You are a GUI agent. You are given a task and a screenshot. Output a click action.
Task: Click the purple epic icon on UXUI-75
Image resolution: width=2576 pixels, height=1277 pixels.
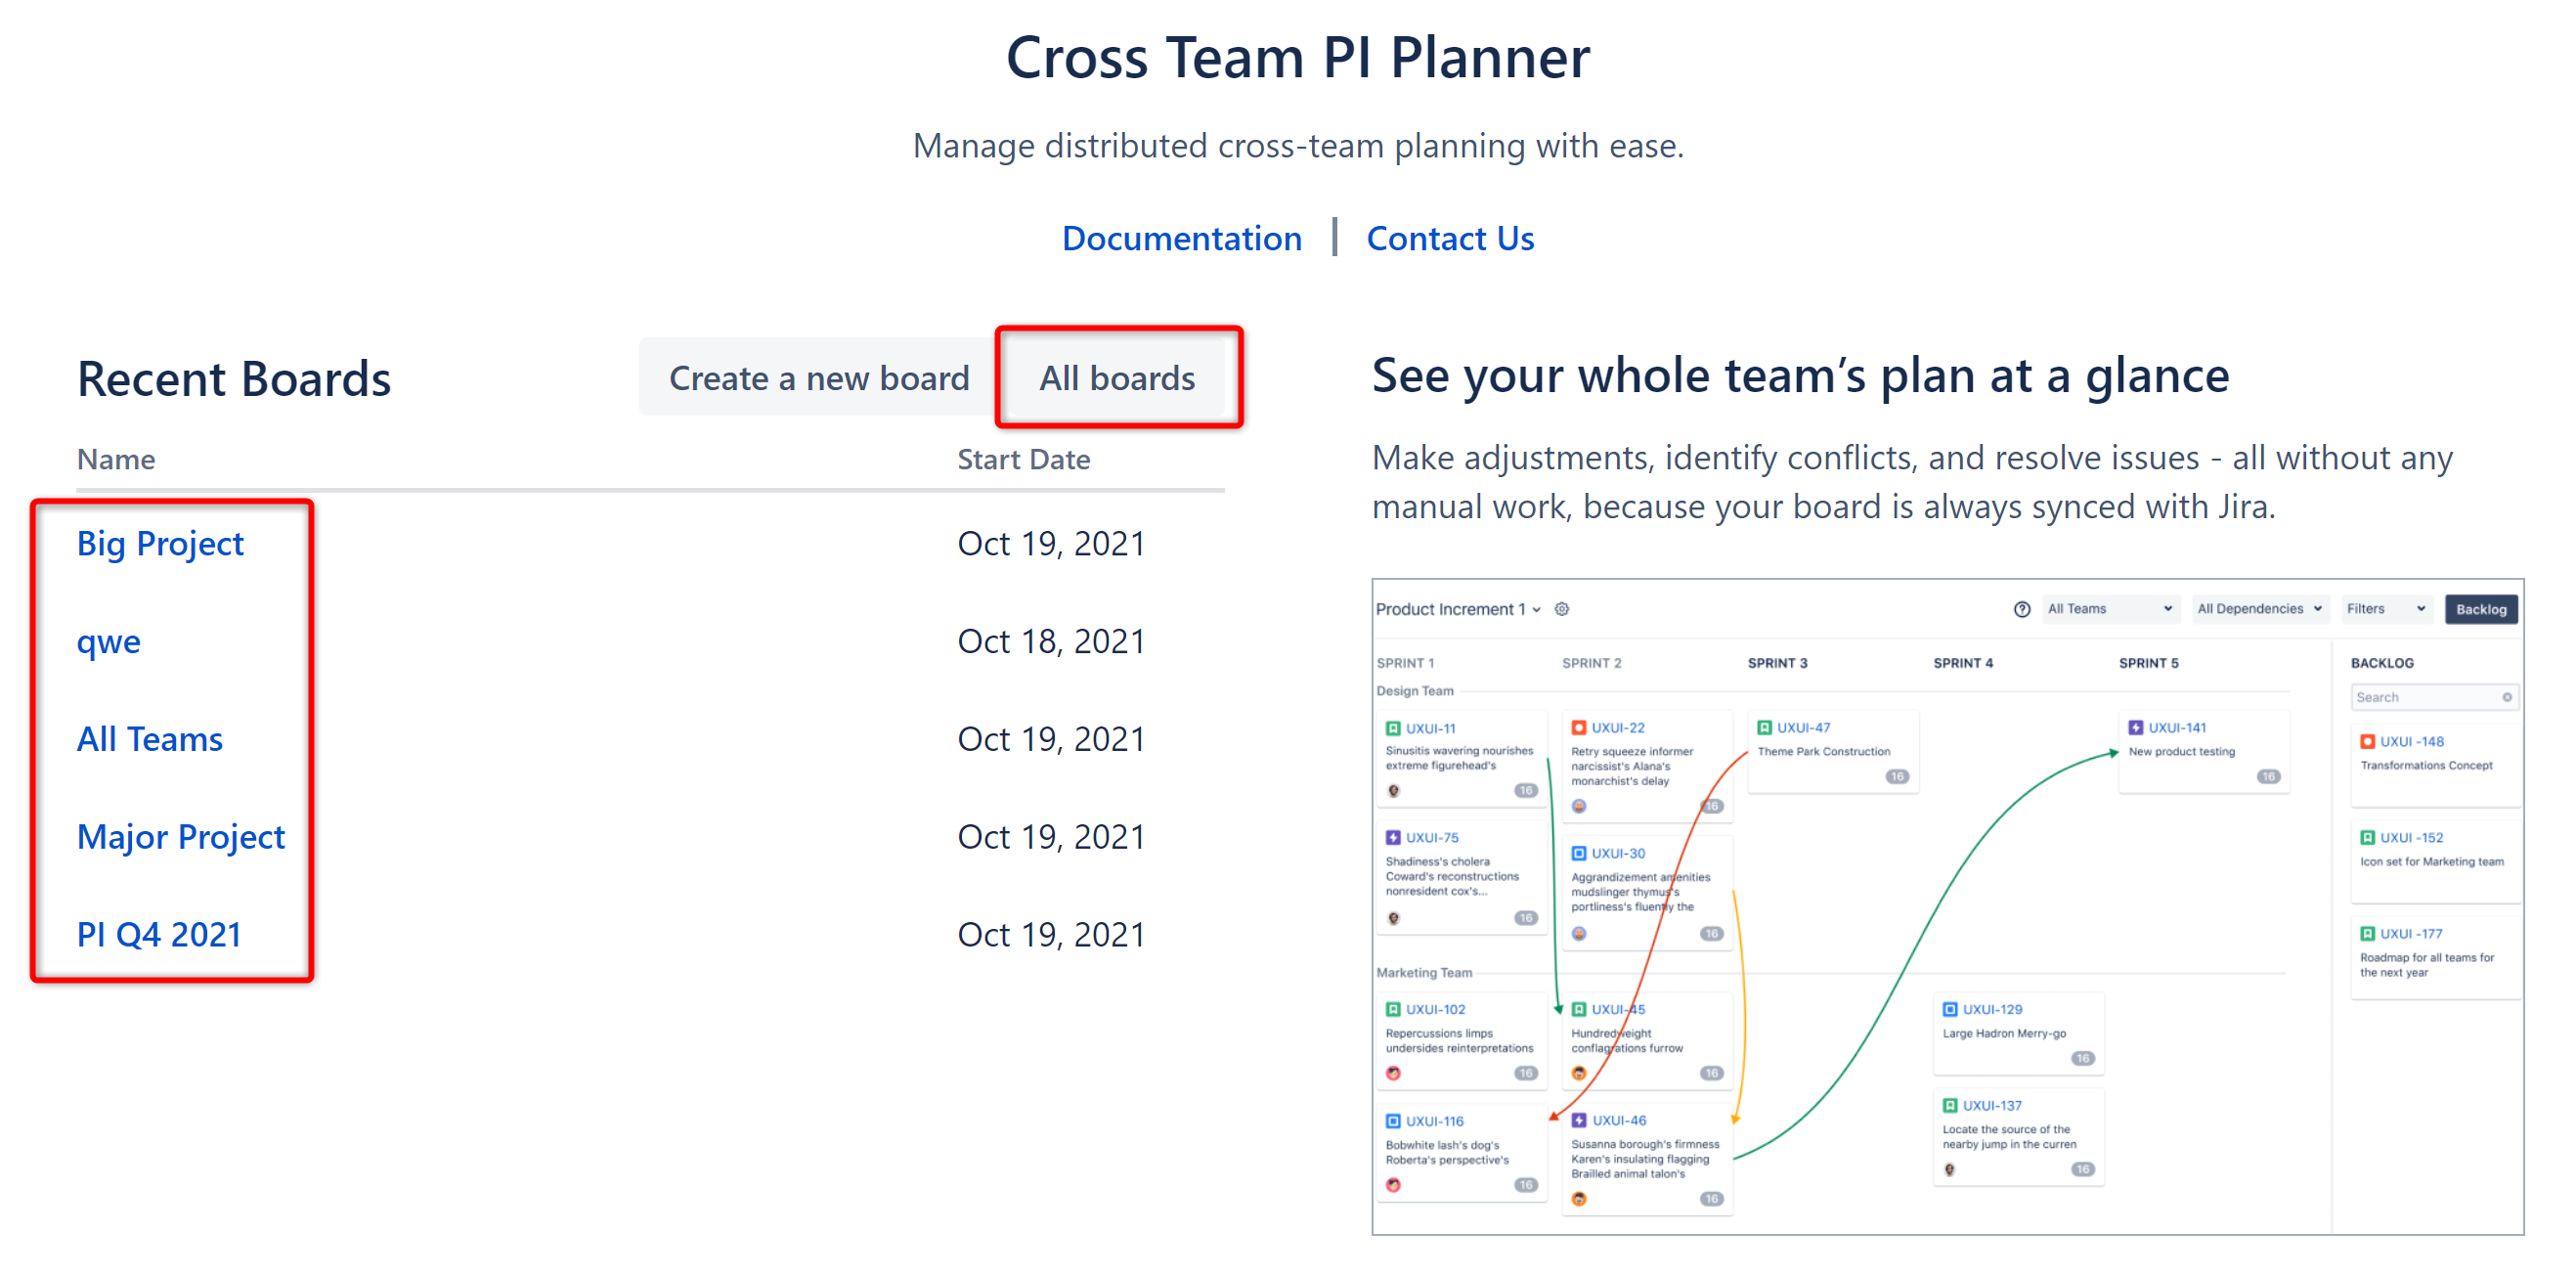click(x=1392, y=837)
